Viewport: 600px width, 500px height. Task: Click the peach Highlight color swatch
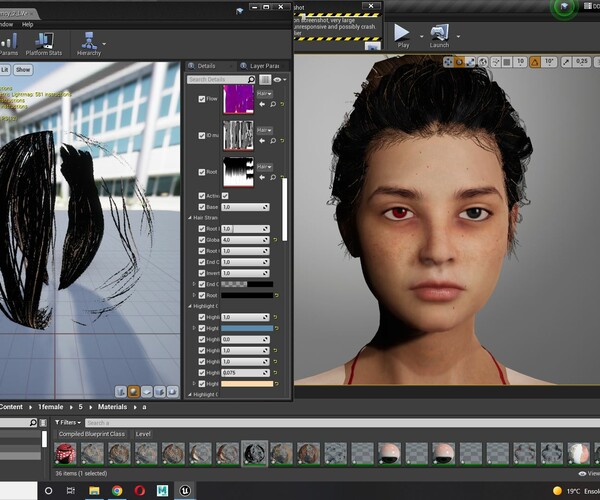tap(247, 384)
